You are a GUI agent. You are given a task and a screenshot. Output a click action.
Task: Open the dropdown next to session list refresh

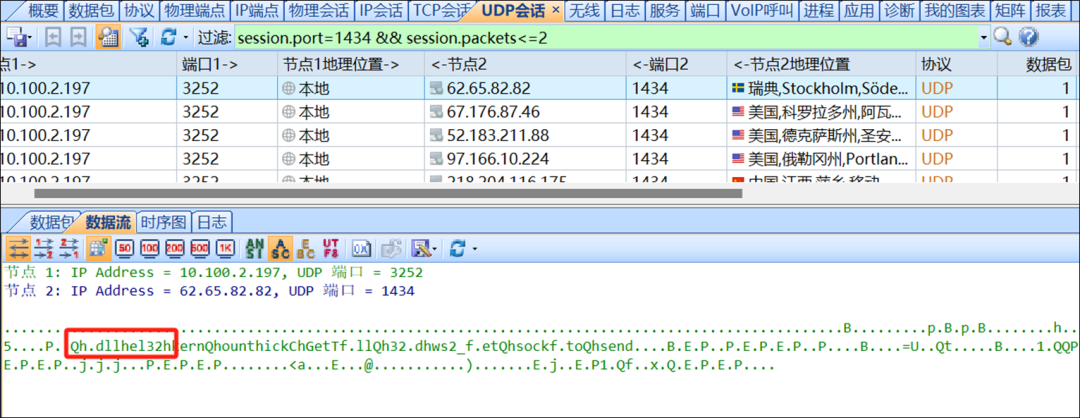[186, 38]
